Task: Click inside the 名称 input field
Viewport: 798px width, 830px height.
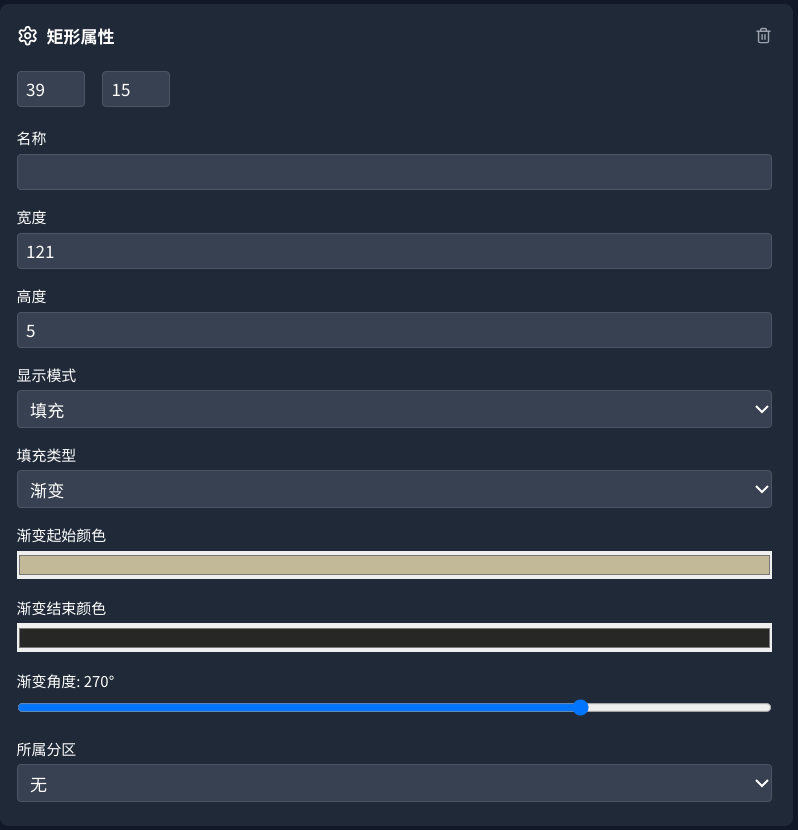Action: (x=394, y=172)
